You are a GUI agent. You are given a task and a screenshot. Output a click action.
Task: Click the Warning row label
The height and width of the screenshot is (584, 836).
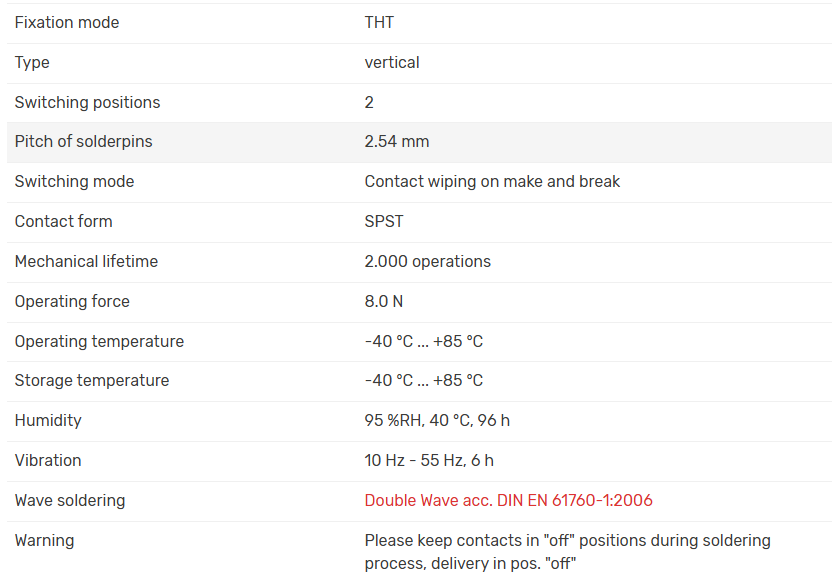point(44,540)
